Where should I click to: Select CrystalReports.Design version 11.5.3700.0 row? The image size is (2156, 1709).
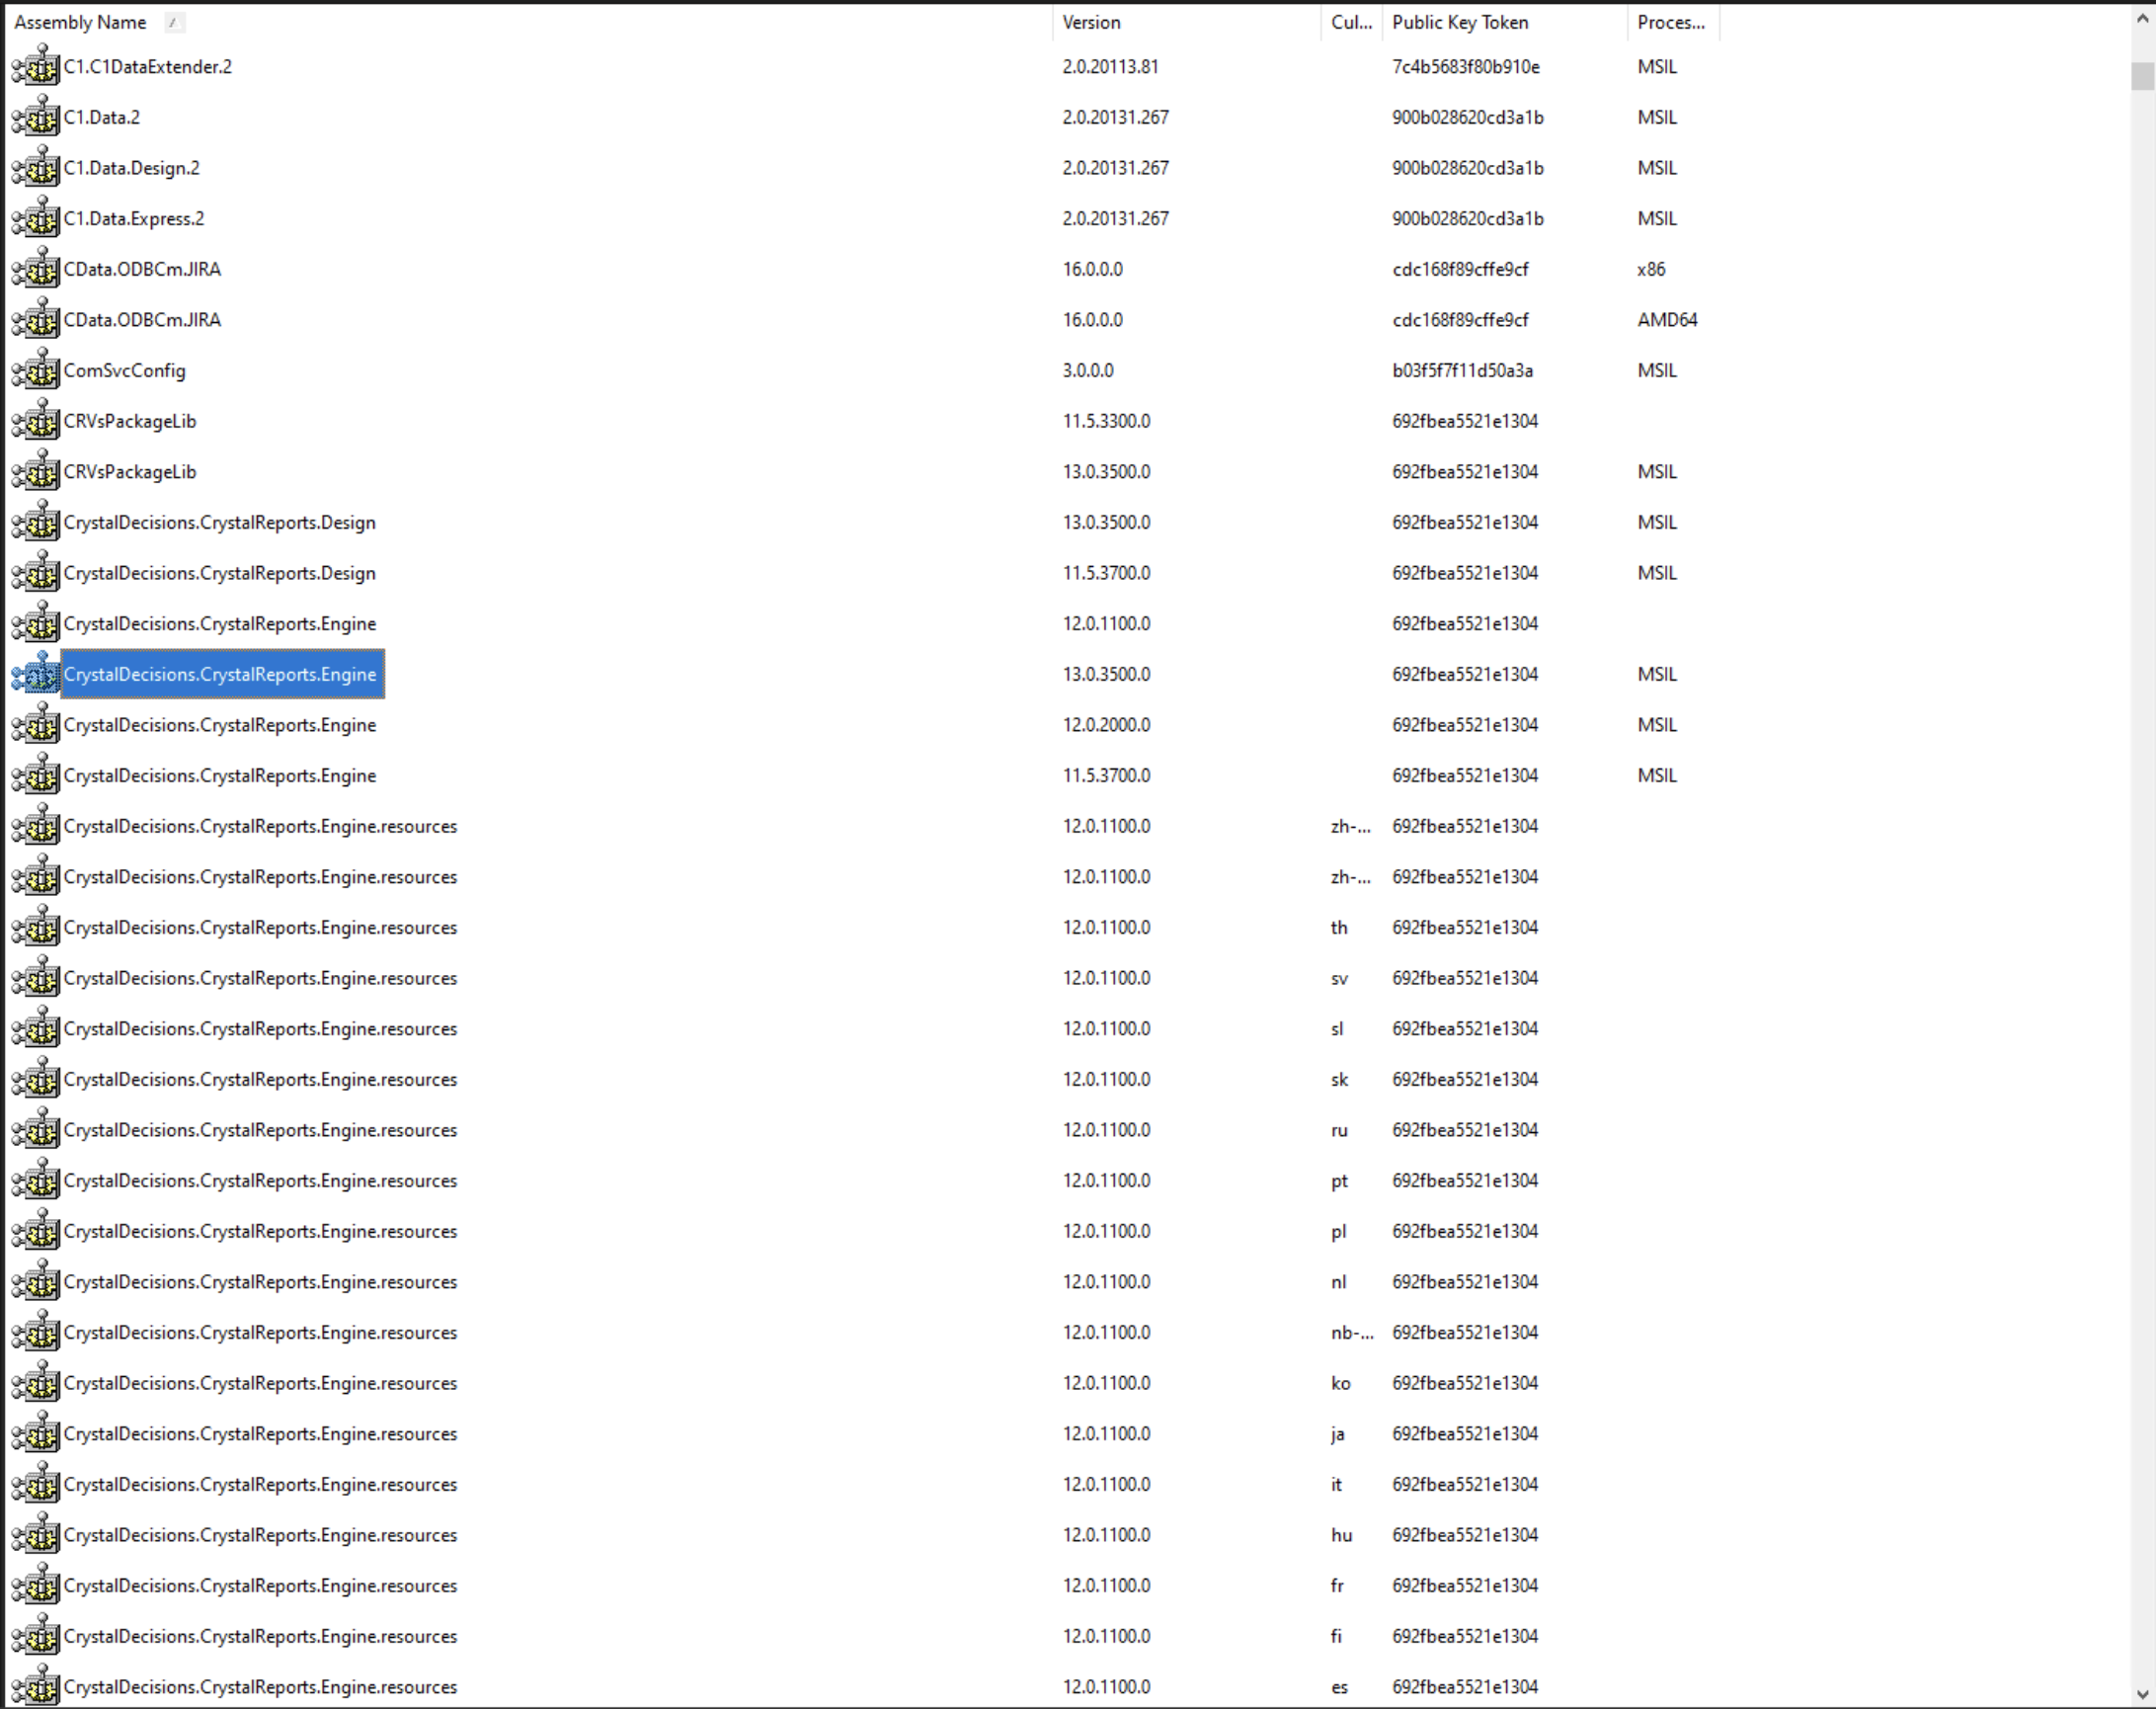coord(219,573)
